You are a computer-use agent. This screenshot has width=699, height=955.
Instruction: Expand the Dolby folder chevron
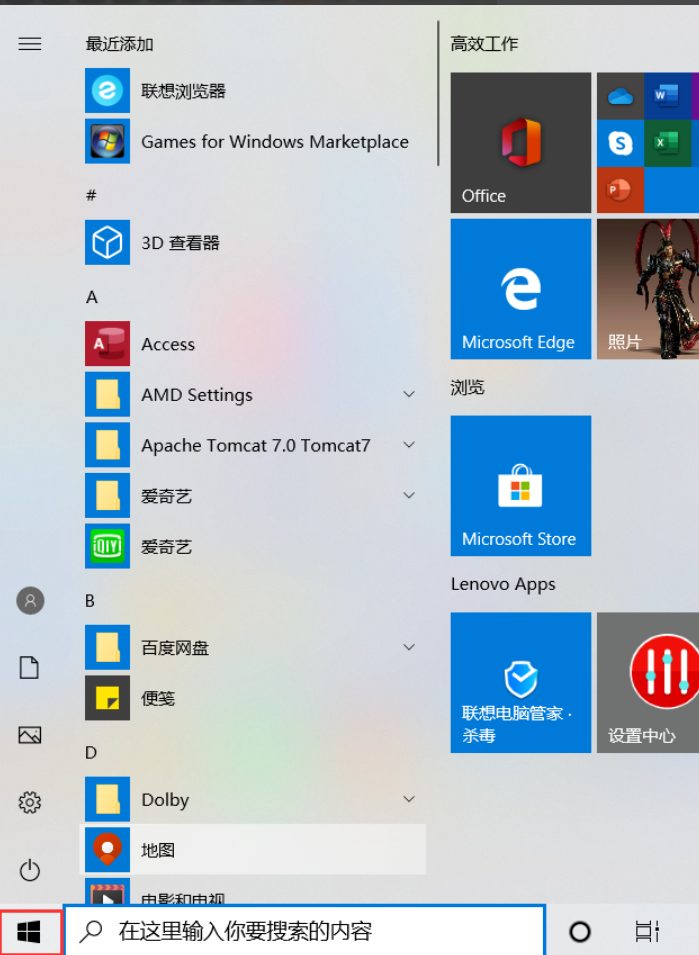coord(409,798)
